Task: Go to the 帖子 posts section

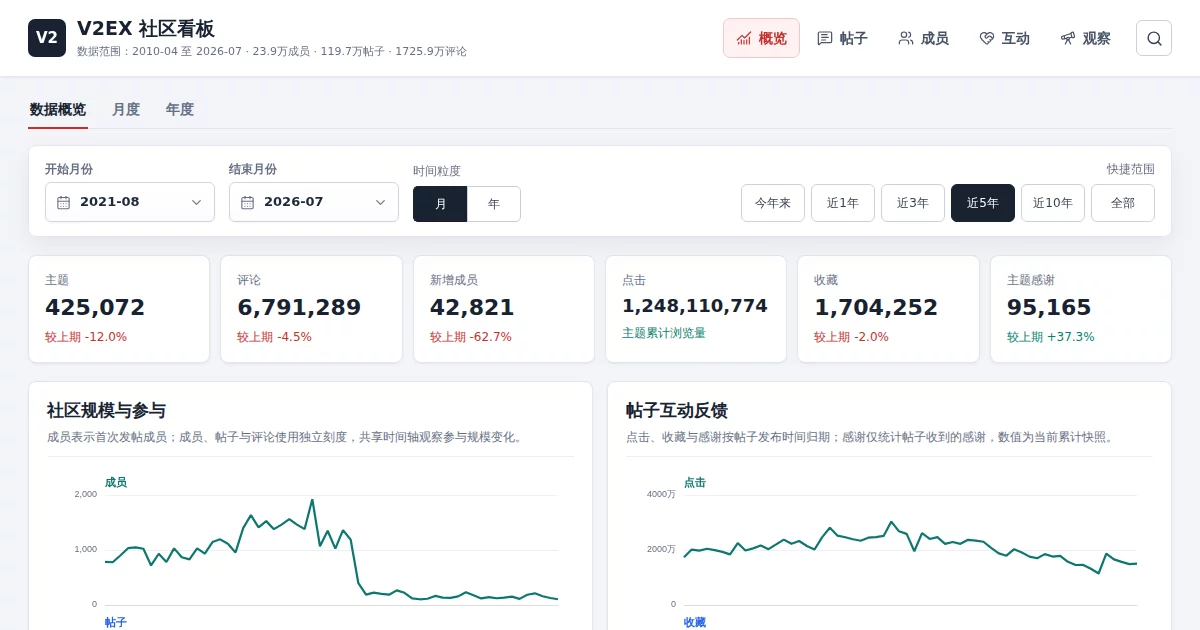Action: point(842,38)
